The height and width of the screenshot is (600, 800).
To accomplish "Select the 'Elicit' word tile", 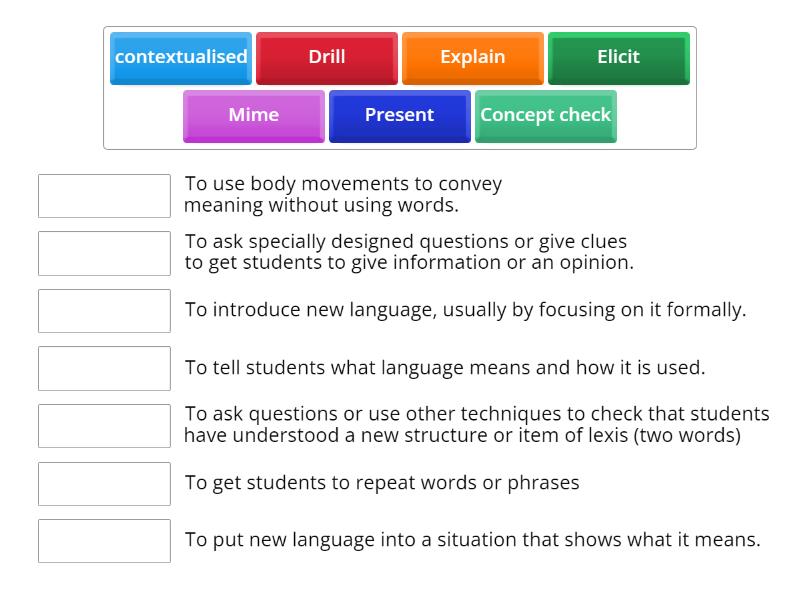I will [x=618, y=57].
